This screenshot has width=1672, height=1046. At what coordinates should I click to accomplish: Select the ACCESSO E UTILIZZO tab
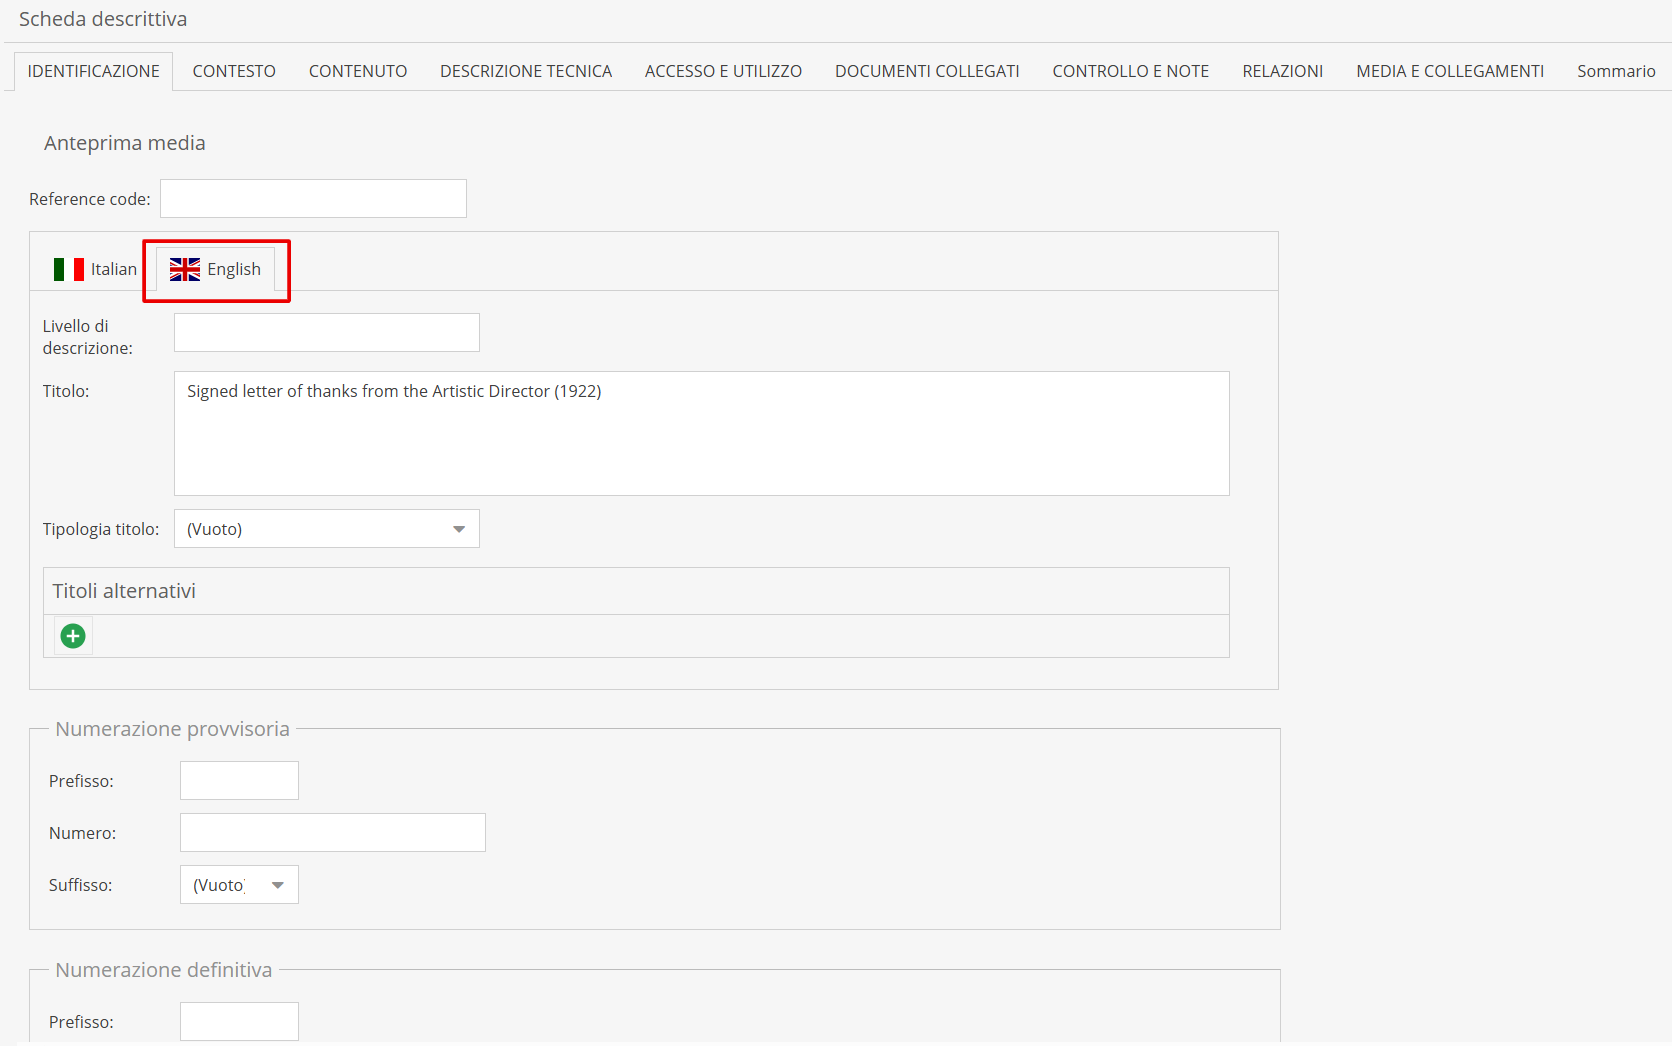(x=723, y=71)
